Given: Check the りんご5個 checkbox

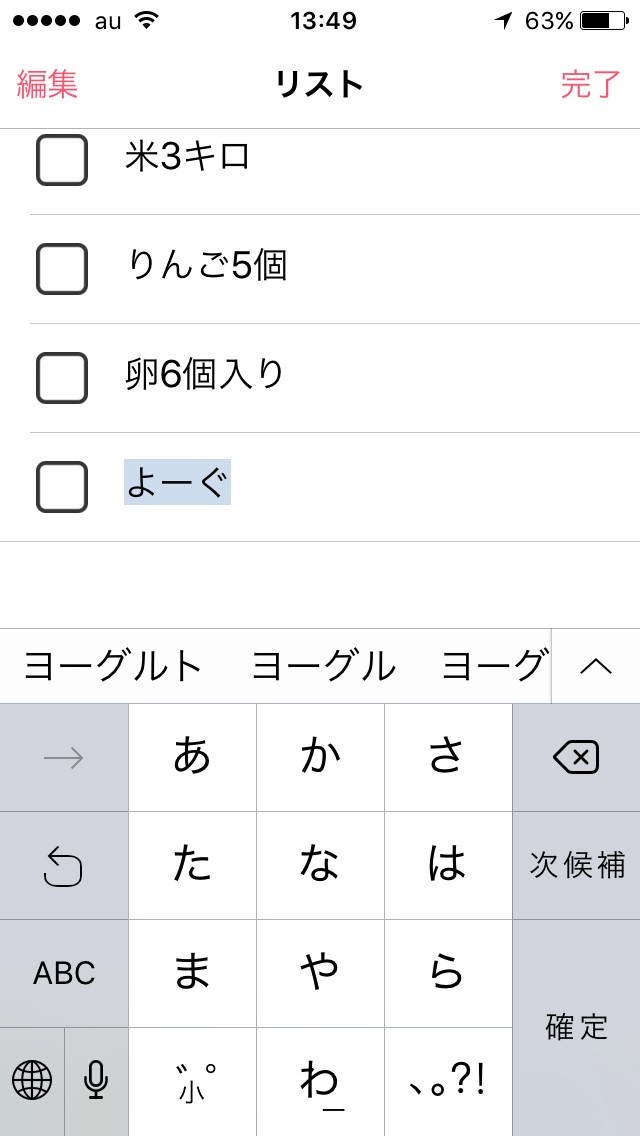Looking at the screenshot, I should tap(62, 268).
